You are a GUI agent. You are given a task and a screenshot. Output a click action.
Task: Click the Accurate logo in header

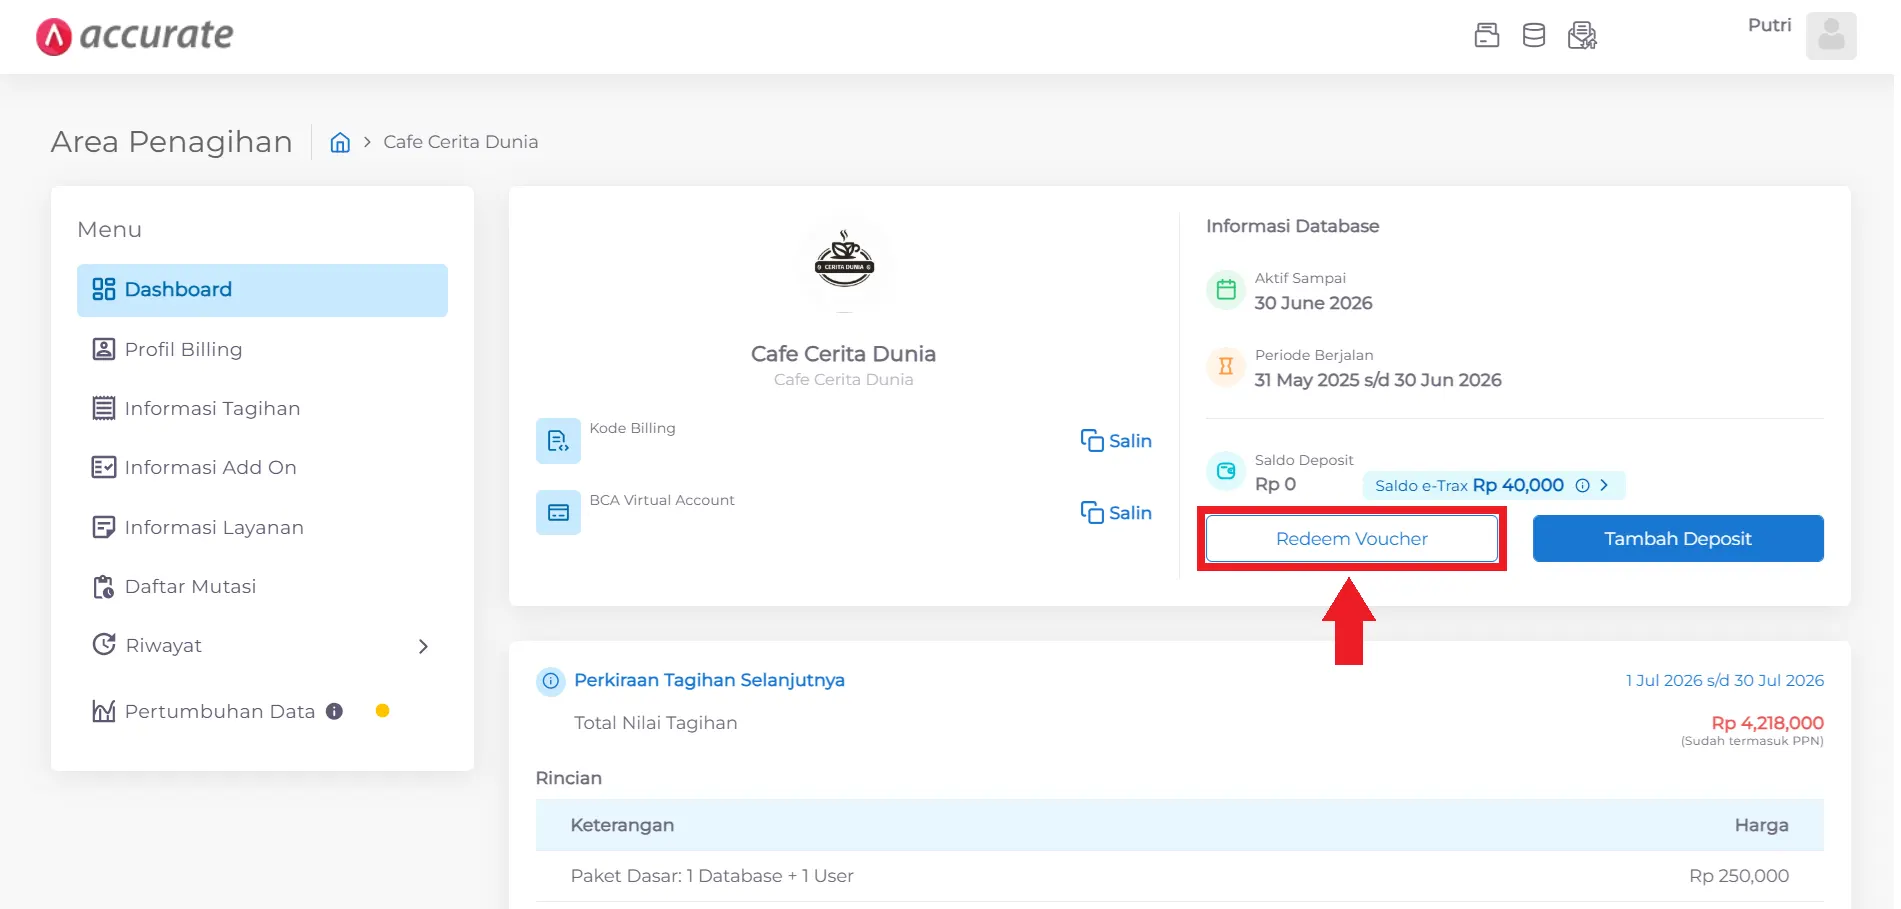[134, 36]
